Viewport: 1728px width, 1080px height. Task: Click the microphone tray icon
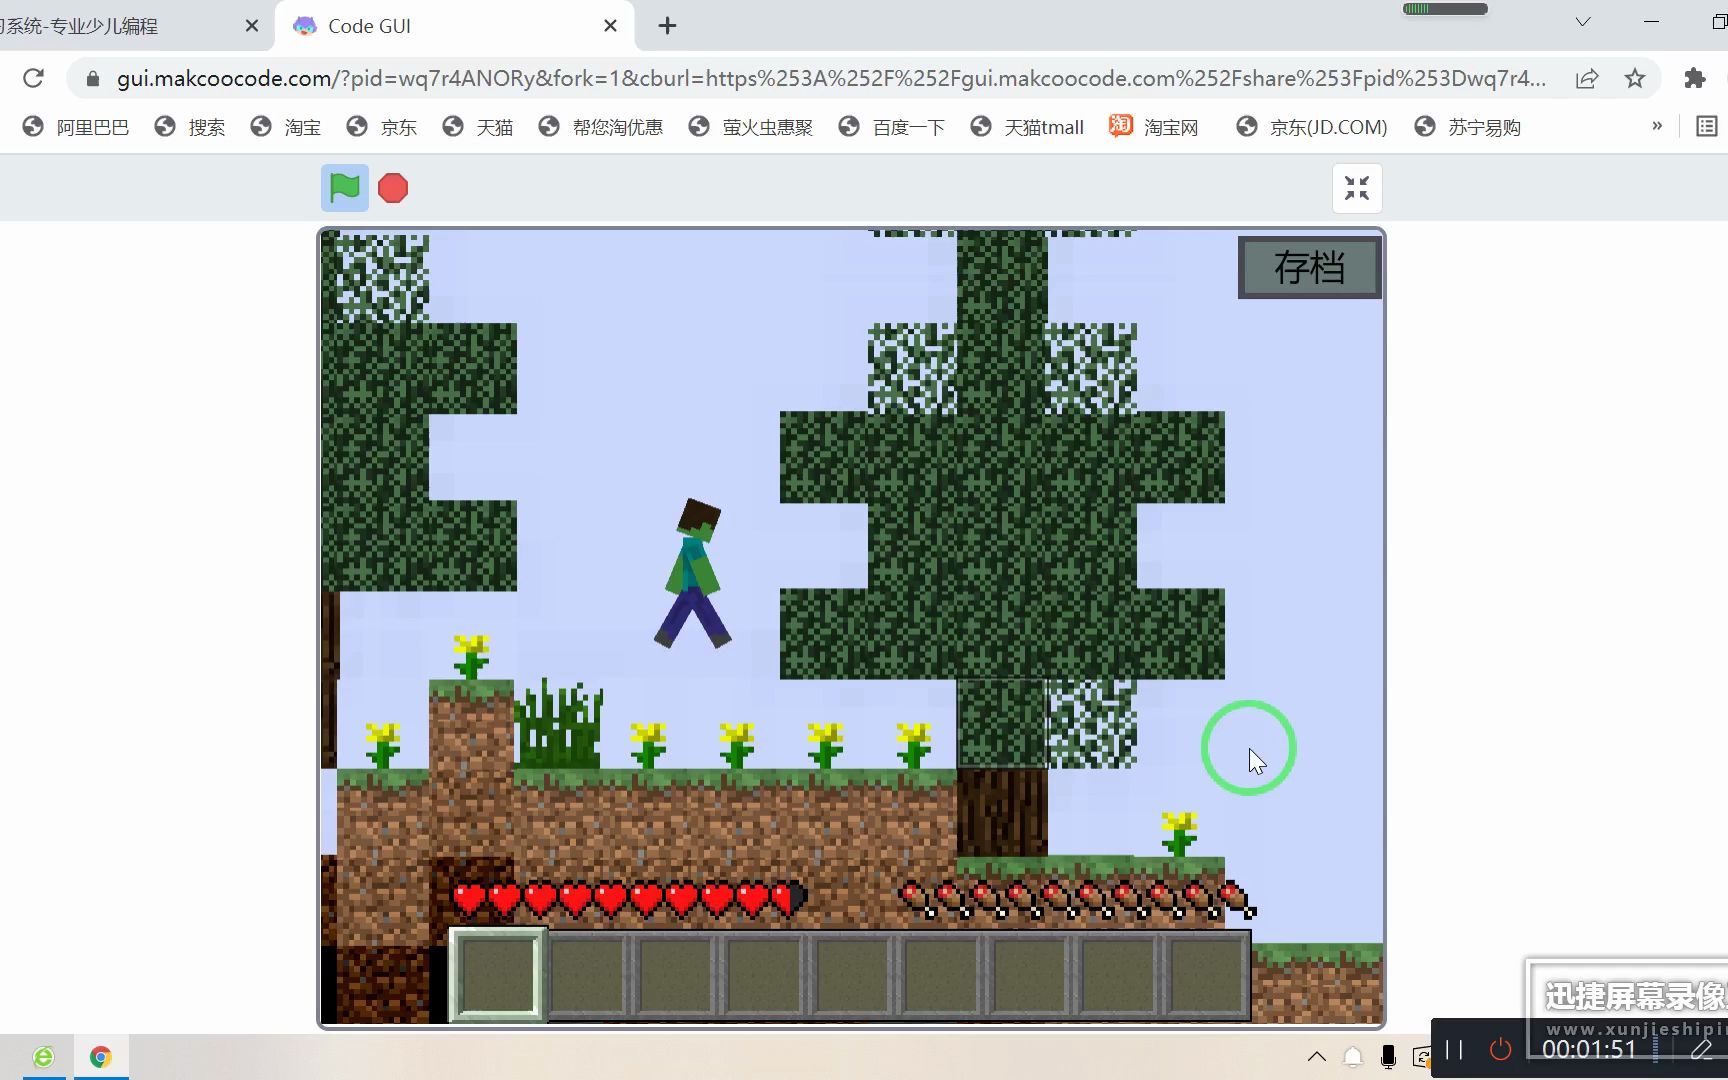1388,1057
